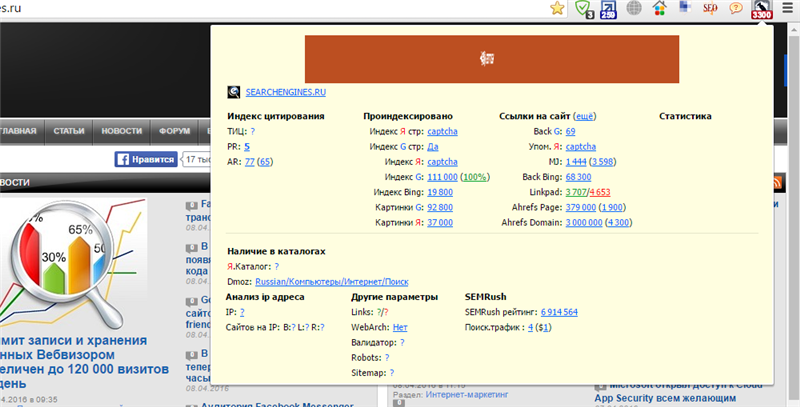
Task: Open Back Bing value 68 300
Action: coord(579,177)
